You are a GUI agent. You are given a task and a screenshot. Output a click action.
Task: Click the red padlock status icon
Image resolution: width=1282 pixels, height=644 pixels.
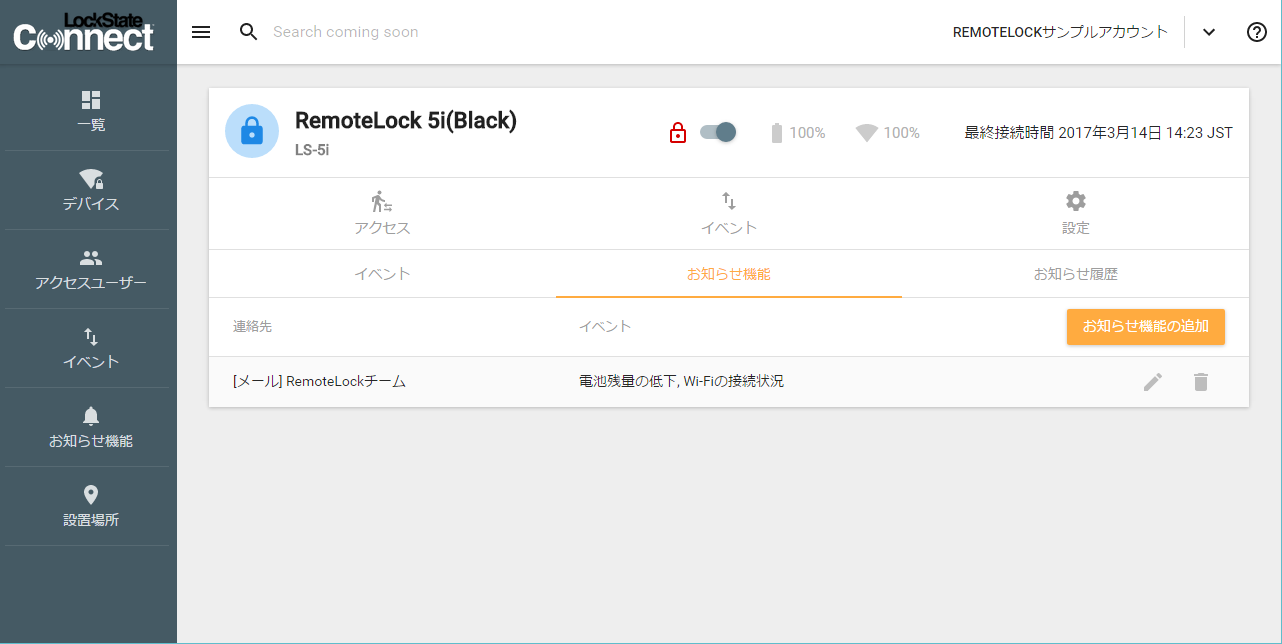[x=678, y=132]
